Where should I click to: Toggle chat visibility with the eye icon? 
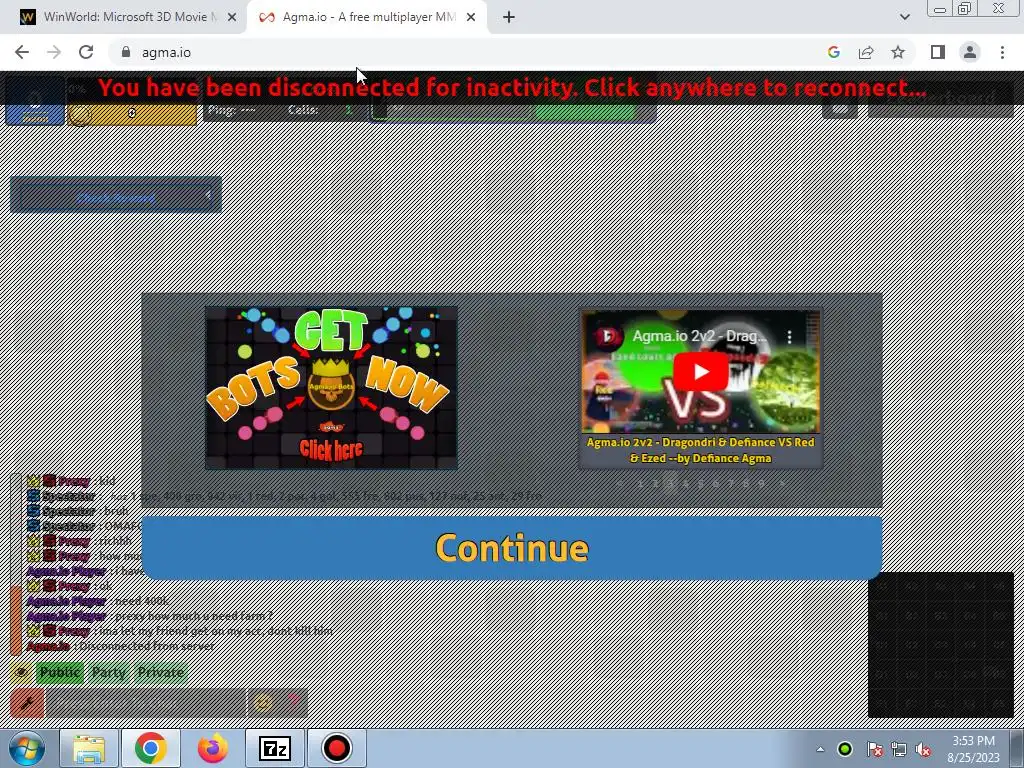coord(21,672)
